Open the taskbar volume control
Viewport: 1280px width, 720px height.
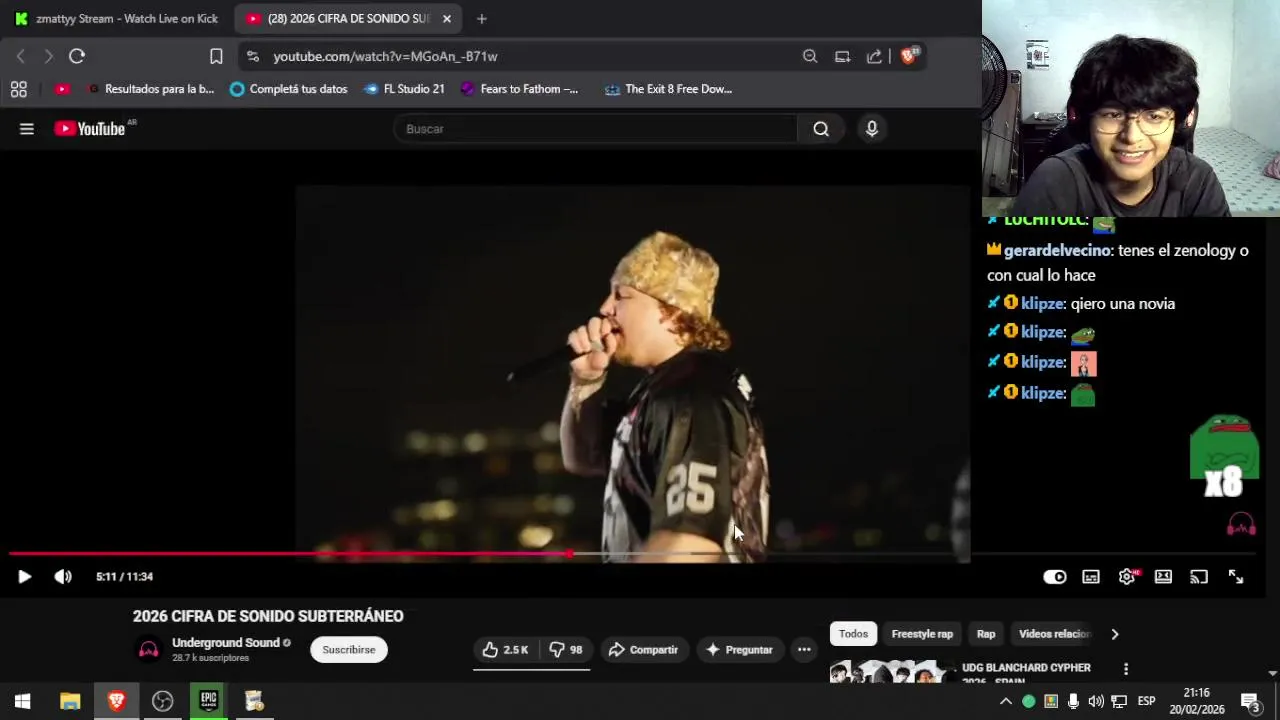coord(1096,701)
